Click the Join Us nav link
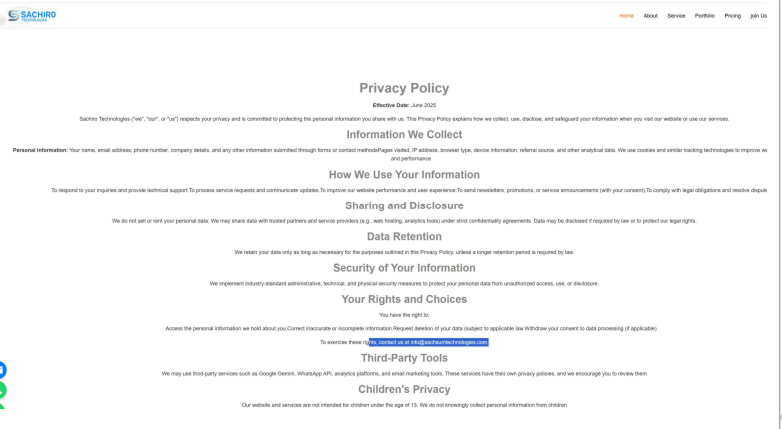 click(759, 16)
